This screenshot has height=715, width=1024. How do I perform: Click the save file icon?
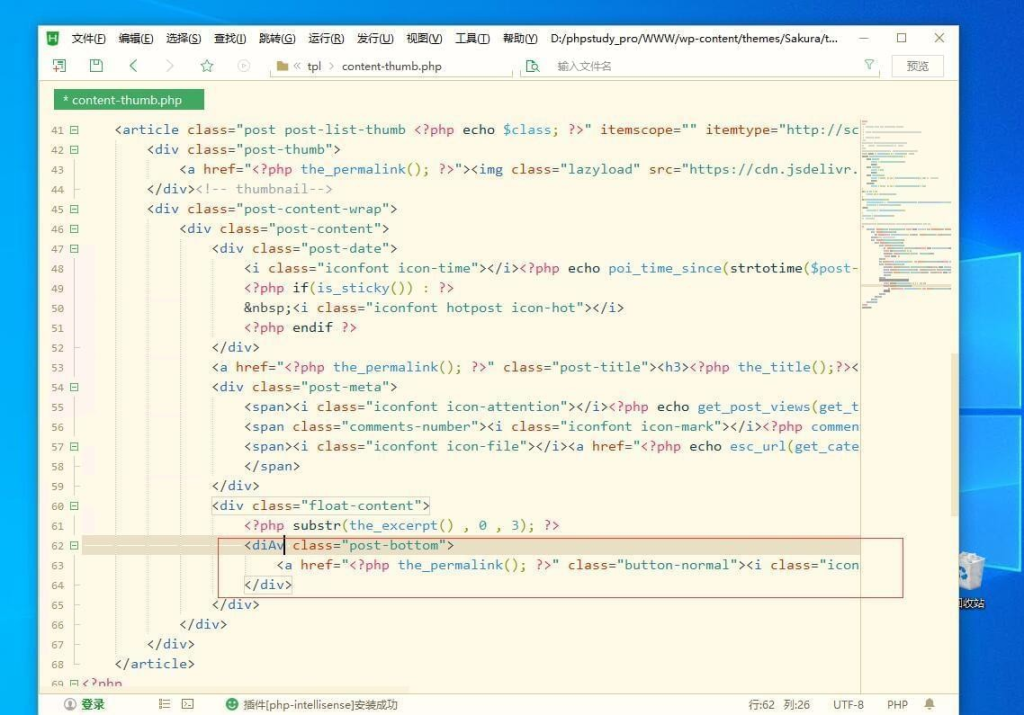click(96, 66)
